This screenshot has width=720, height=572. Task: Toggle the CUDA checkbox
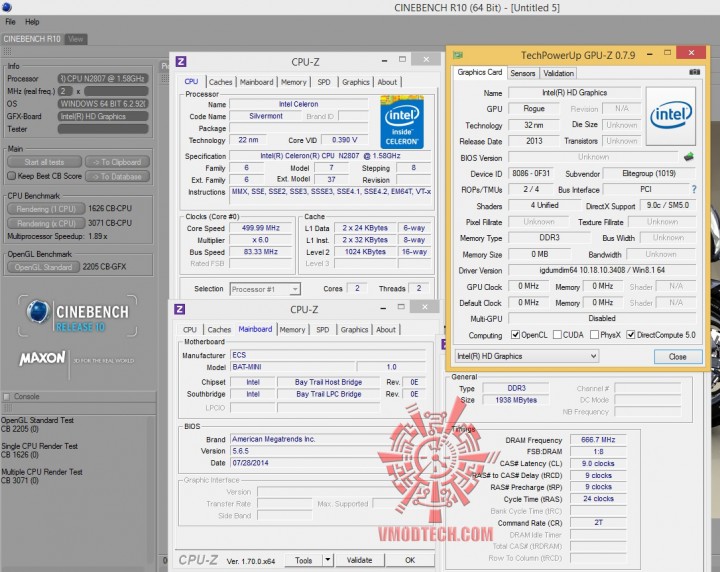pos(557,335)
